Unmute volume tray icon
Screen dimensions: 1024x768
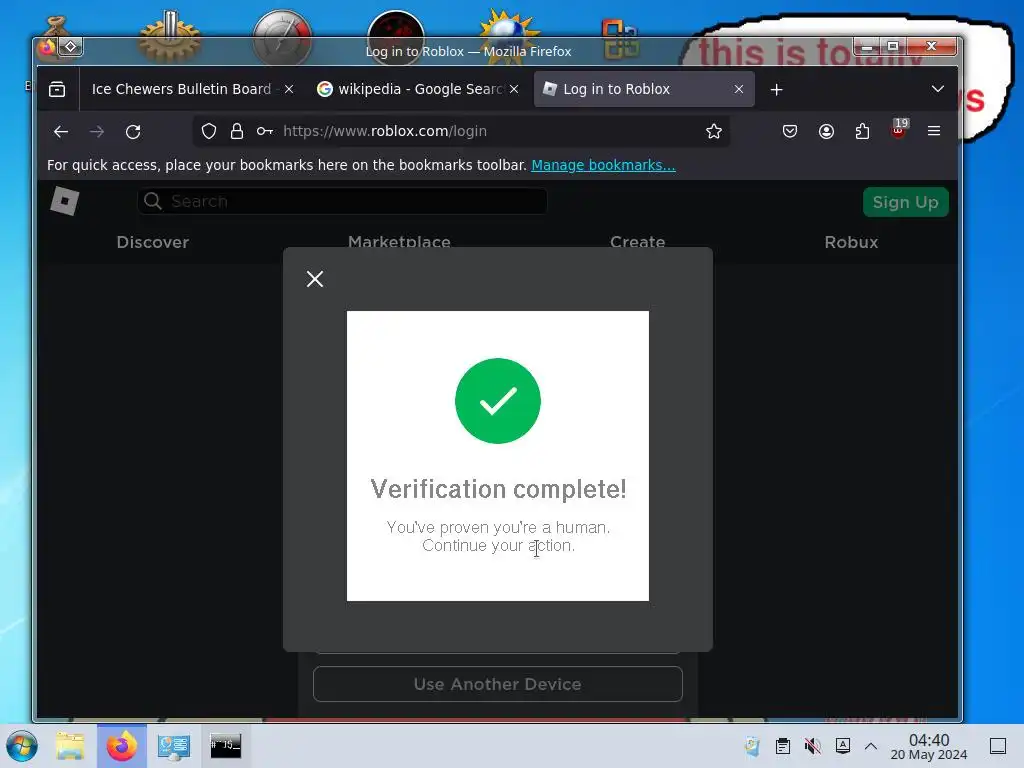click(x=813, y=746)
